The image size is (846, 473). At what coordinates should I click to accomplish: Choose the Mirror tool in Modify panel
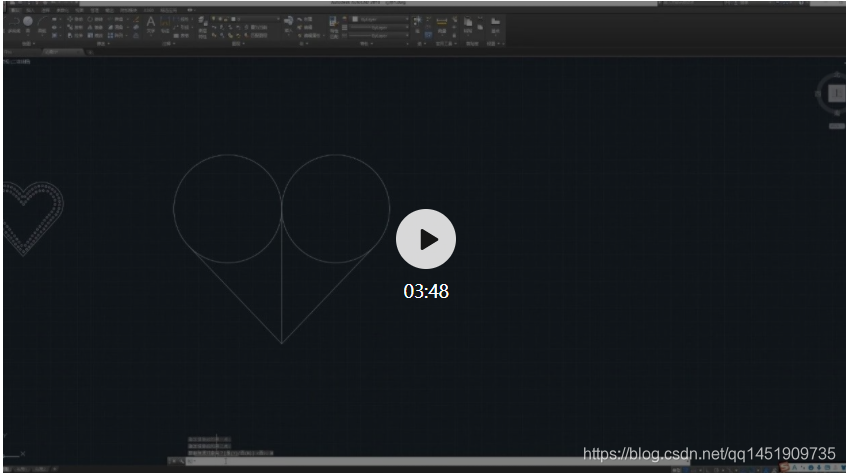click(x=95, y=27)
